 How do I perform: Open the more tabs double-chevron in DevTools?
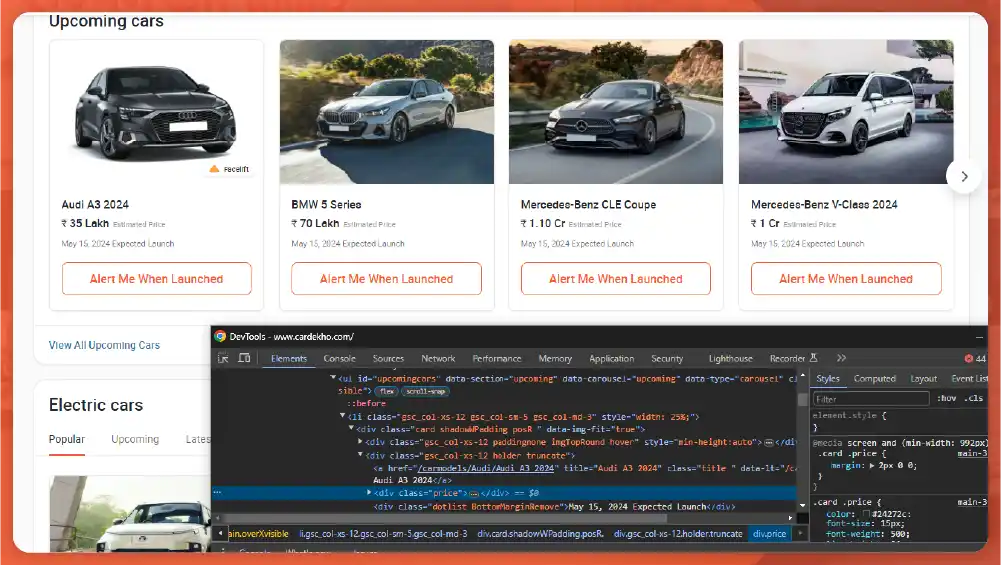841,358
